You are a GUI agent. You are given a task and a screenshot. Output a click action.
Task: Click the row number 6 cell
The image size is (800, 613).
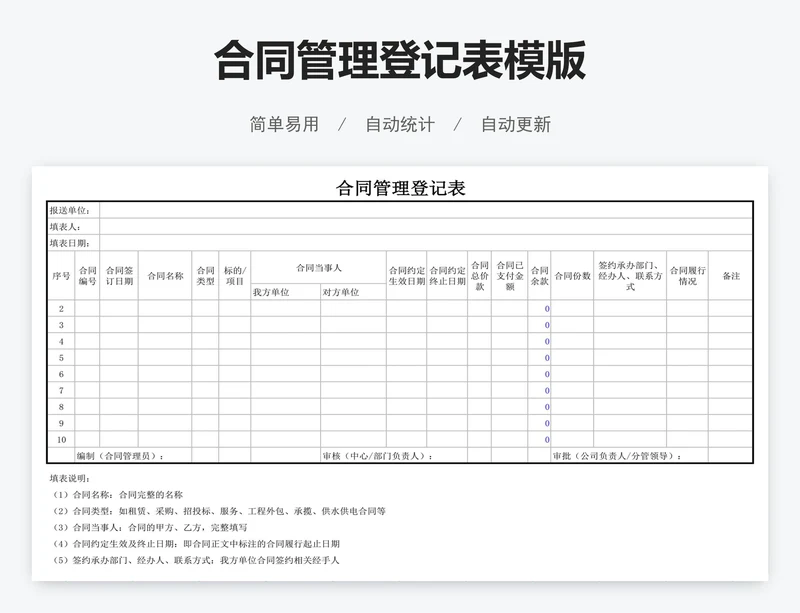click(x=61, y=374)
